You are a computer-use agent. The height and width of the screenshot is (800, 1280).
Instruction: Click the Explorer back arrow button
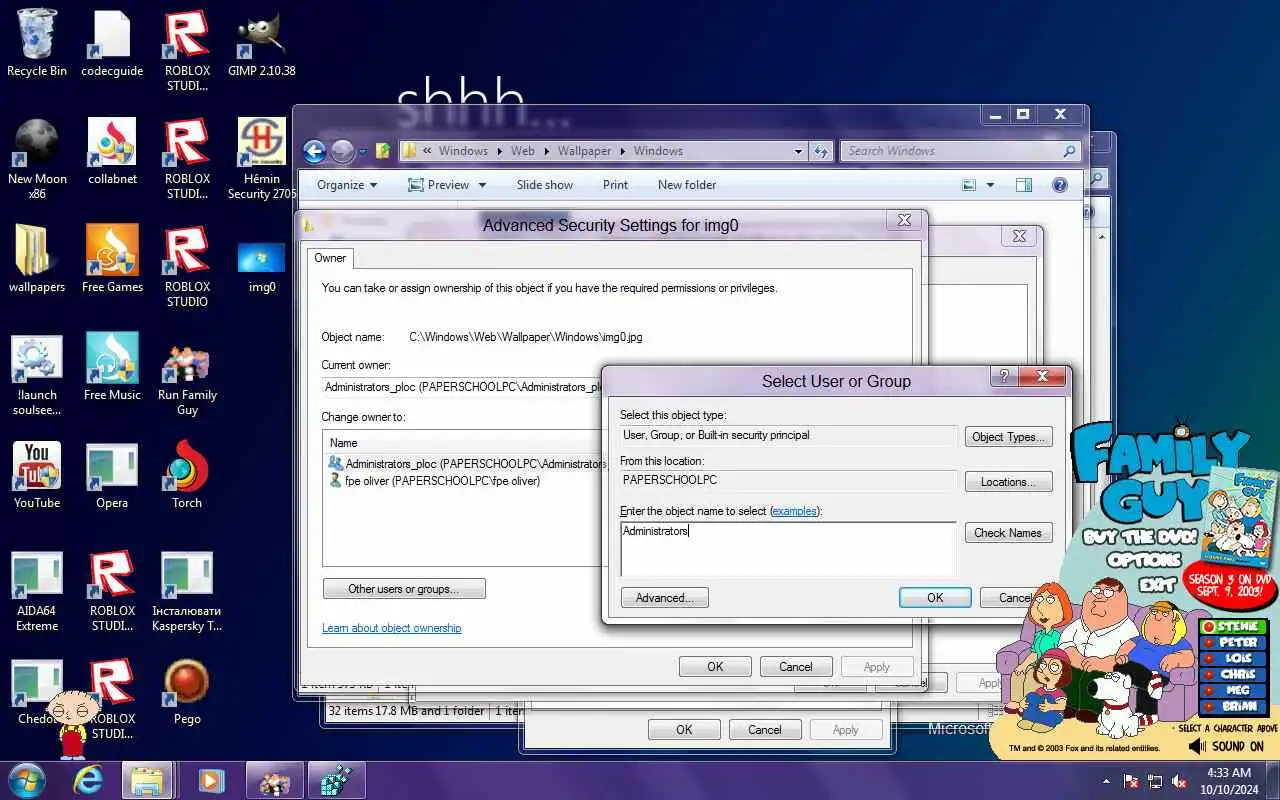click(x=315, y=151)
